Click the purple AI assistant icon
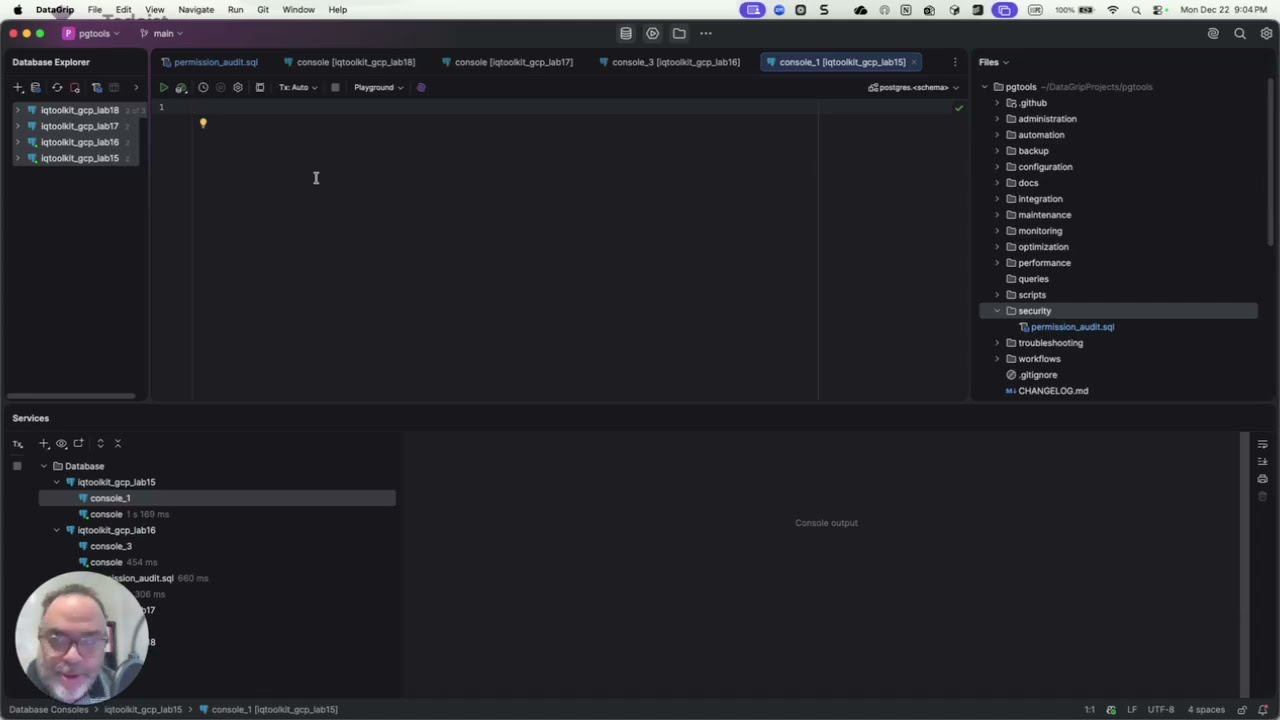The image size is (1280, 720). (421, 87)
